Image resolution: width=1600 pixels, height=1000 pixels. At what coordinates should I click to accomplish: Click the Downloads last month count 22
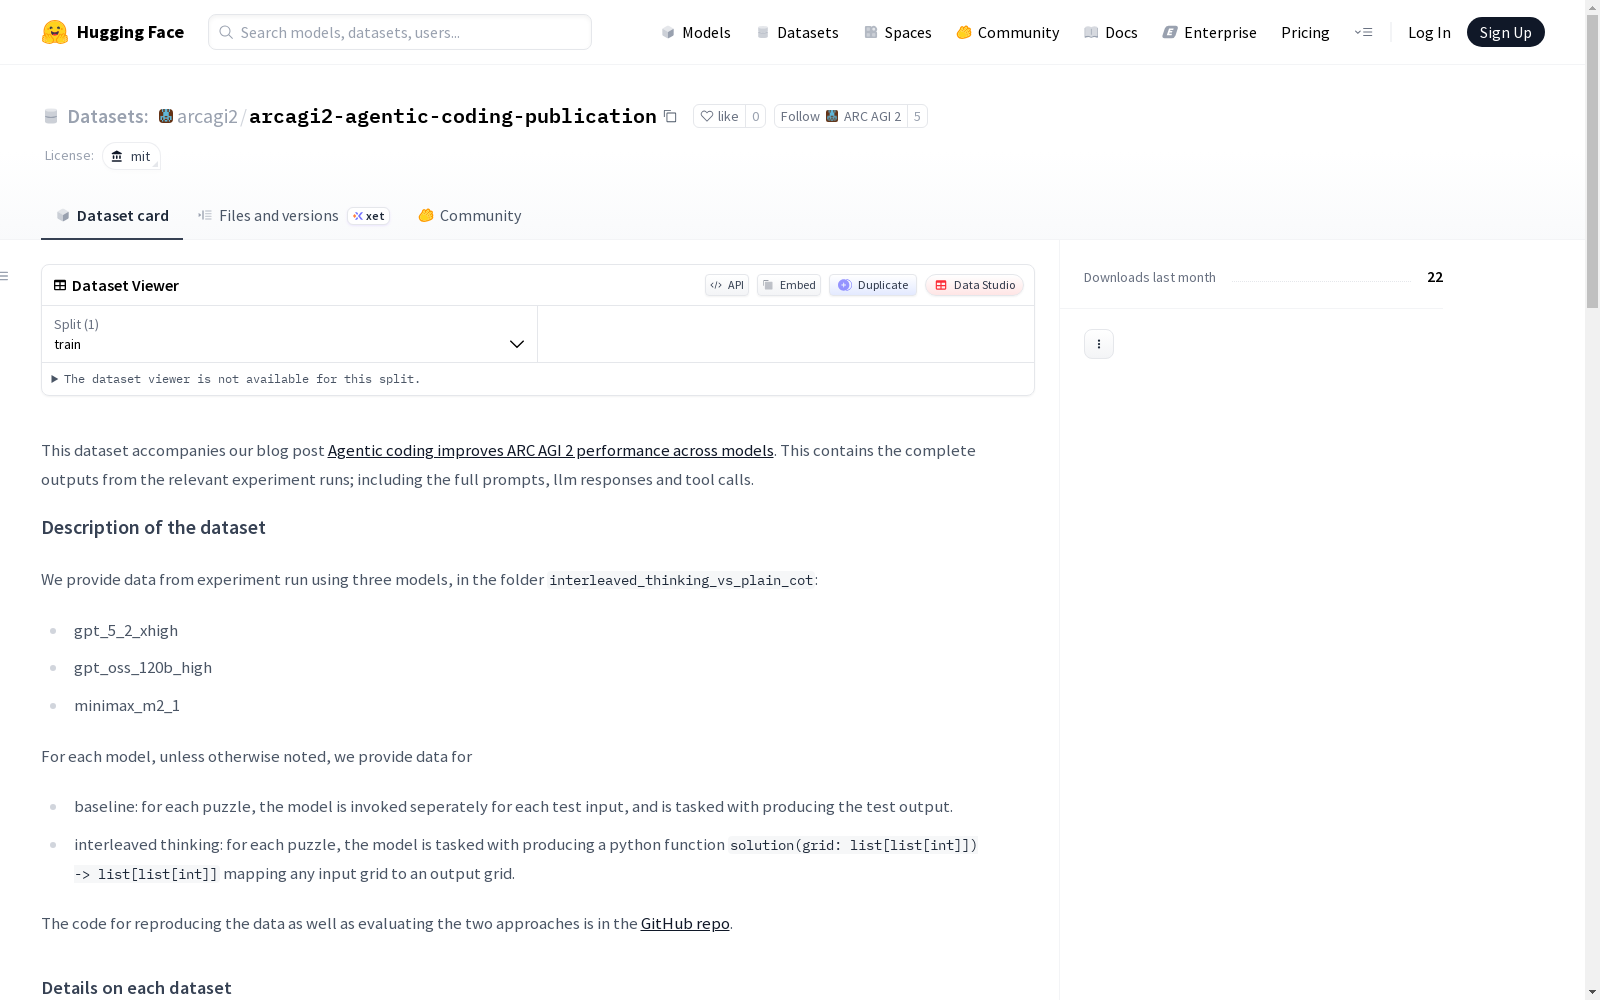tap(1435, 277)
